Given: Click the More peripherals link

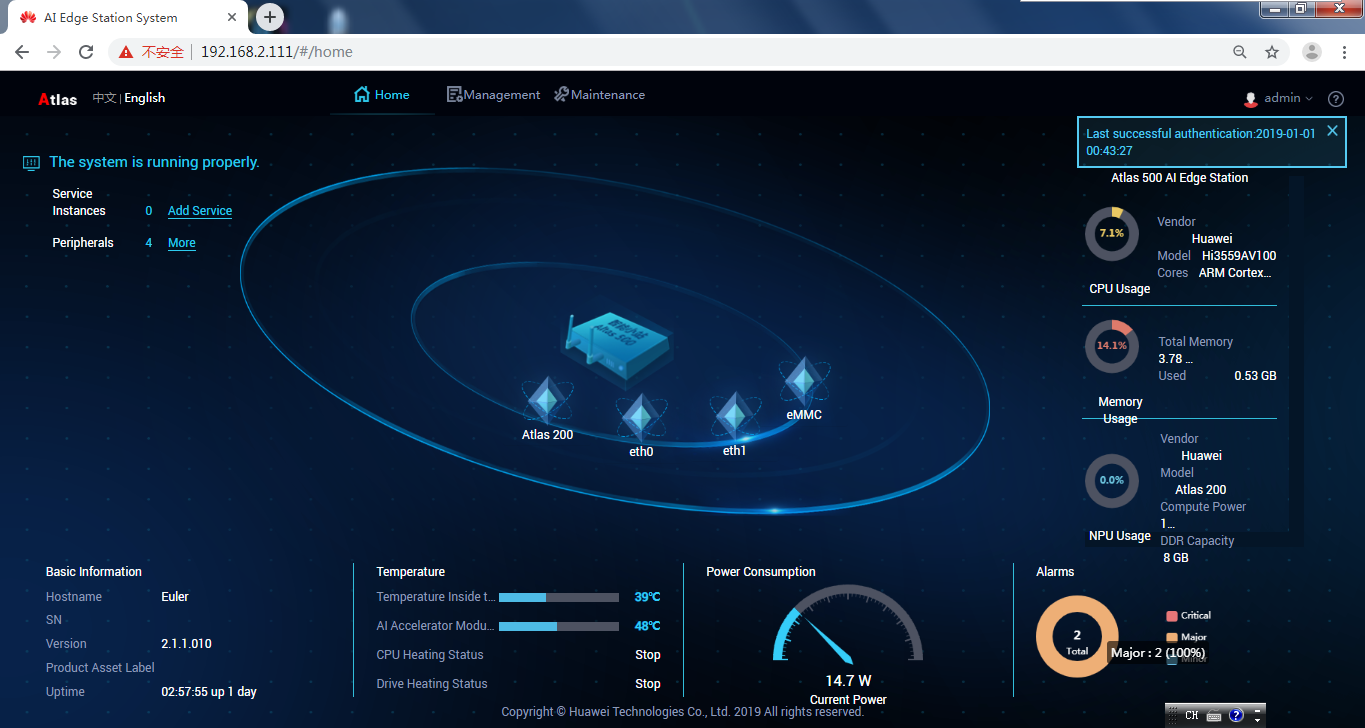Looking at the screenshot, I should point(182,243).
